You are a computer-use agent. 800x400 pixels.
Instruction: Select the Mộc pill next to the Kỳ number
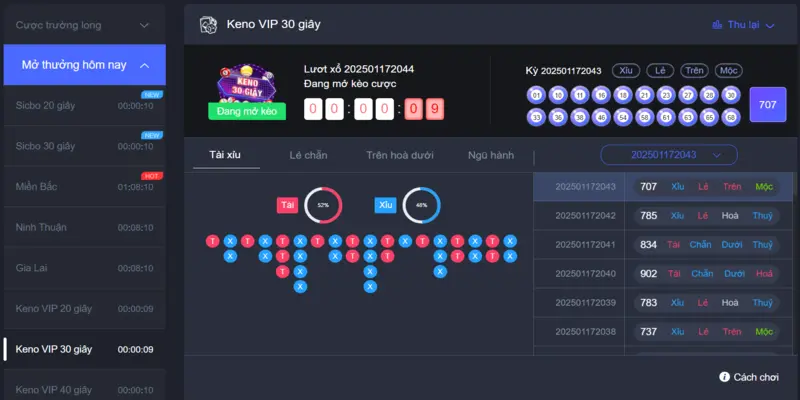(728, 71)
